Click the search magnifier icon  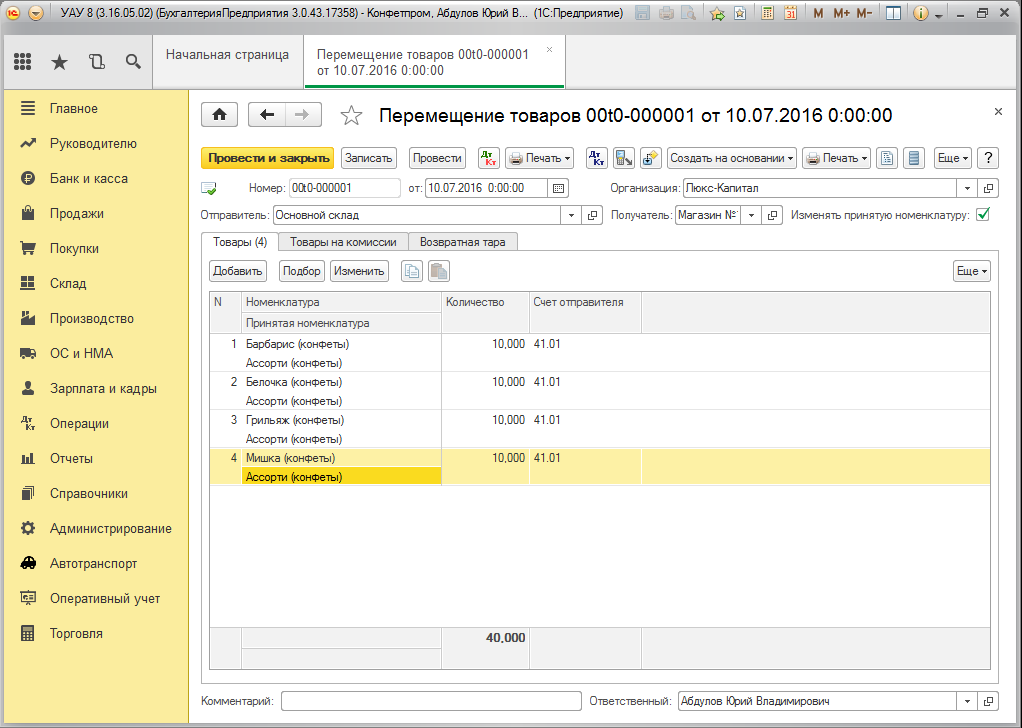(x=134, y=62)
